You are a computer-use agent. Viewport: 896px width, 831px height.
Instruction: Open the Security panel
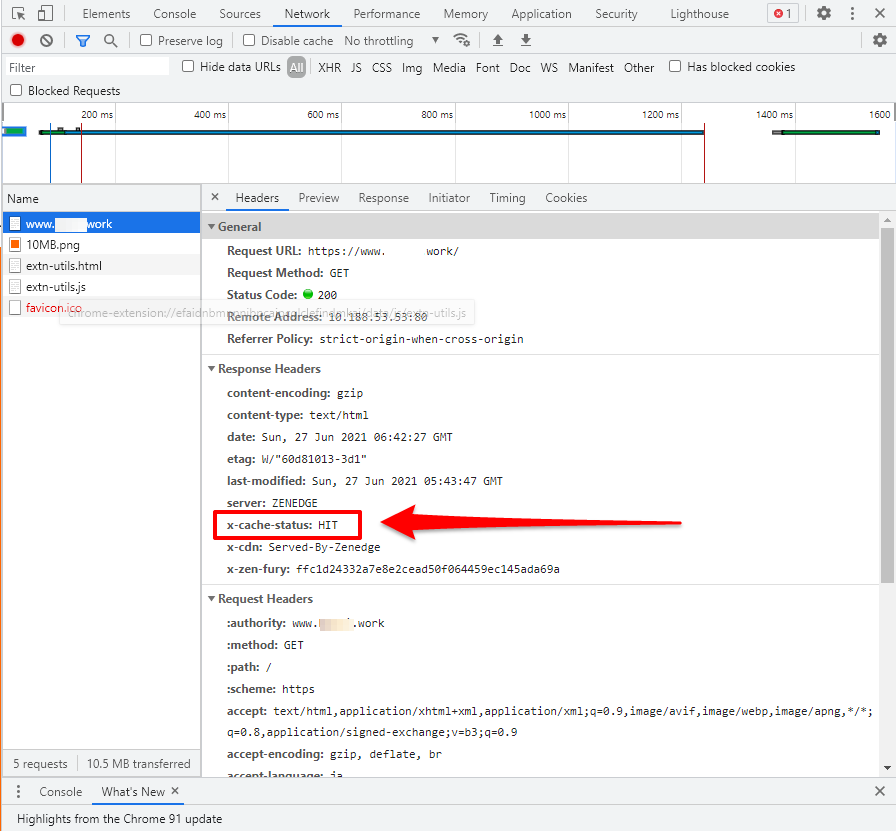pyautogui.click(x=616, y=14)
